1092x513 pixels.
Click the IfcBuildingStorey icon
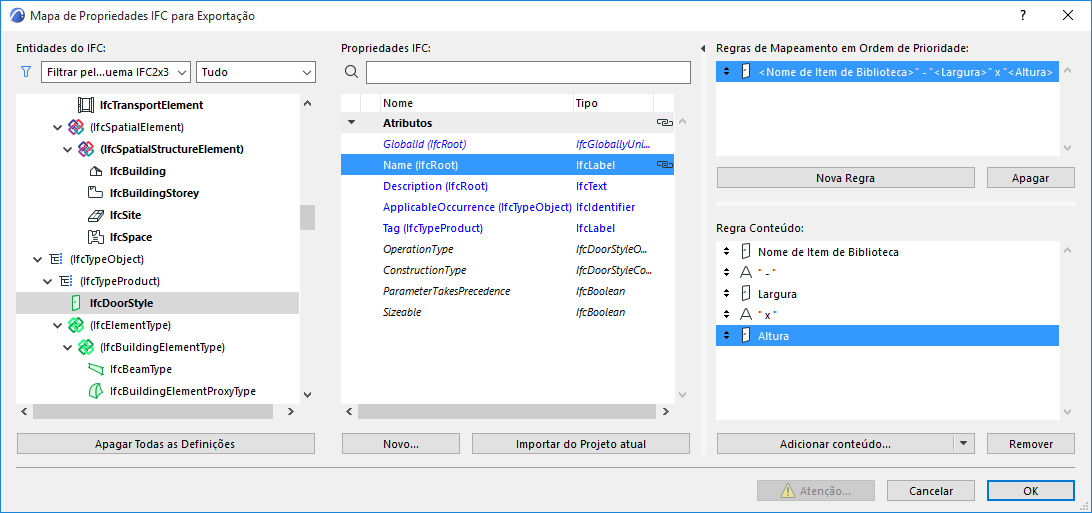96,193
